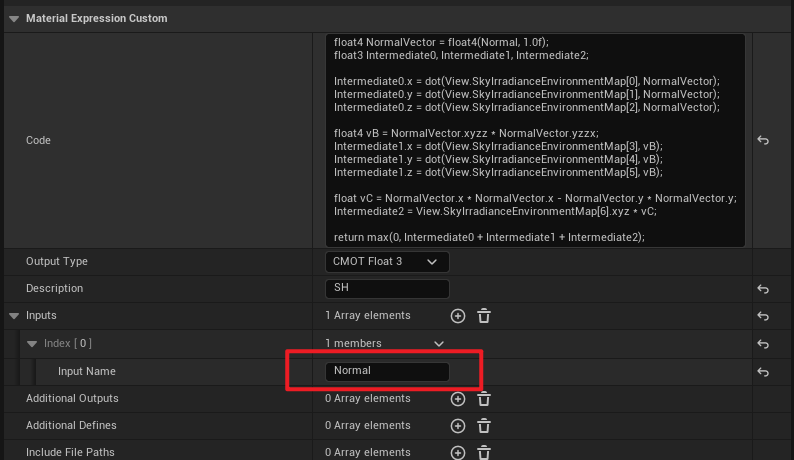This screenshot has width=794, height=460.
Task: Reset Index [0] to default value
Action: tap(763, 344)
